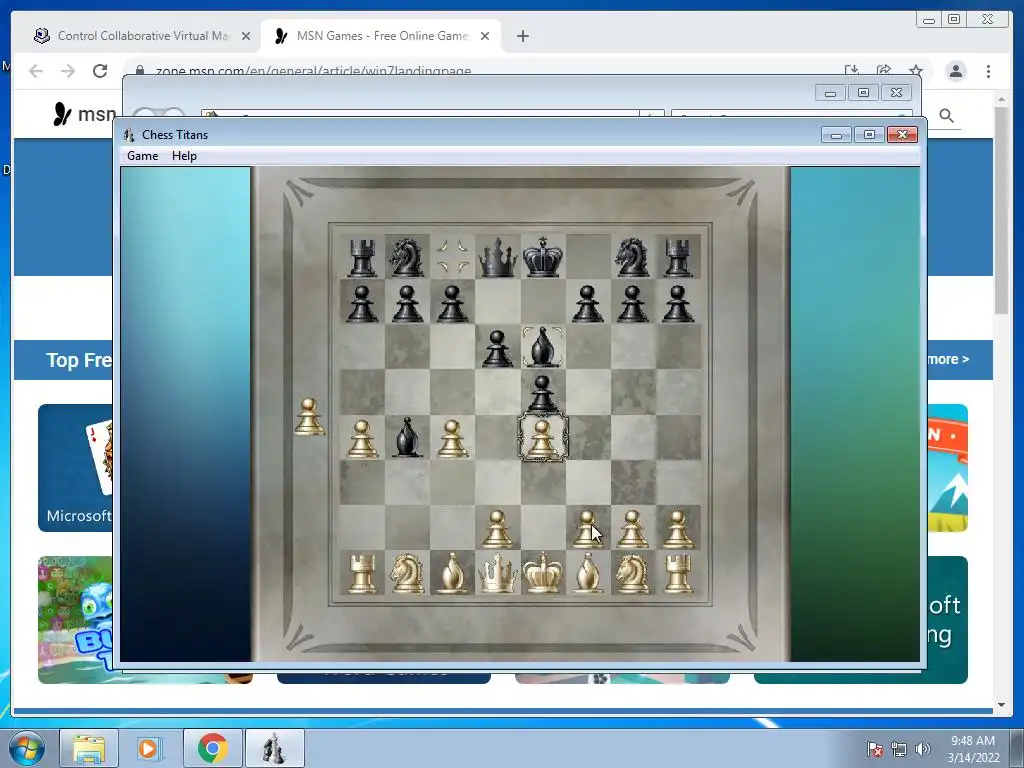The height and width of the screenshot is (768, 1024).
Task: Click the page scrollbar thumb in Chrome
Action: click(x=1001, y=210)
